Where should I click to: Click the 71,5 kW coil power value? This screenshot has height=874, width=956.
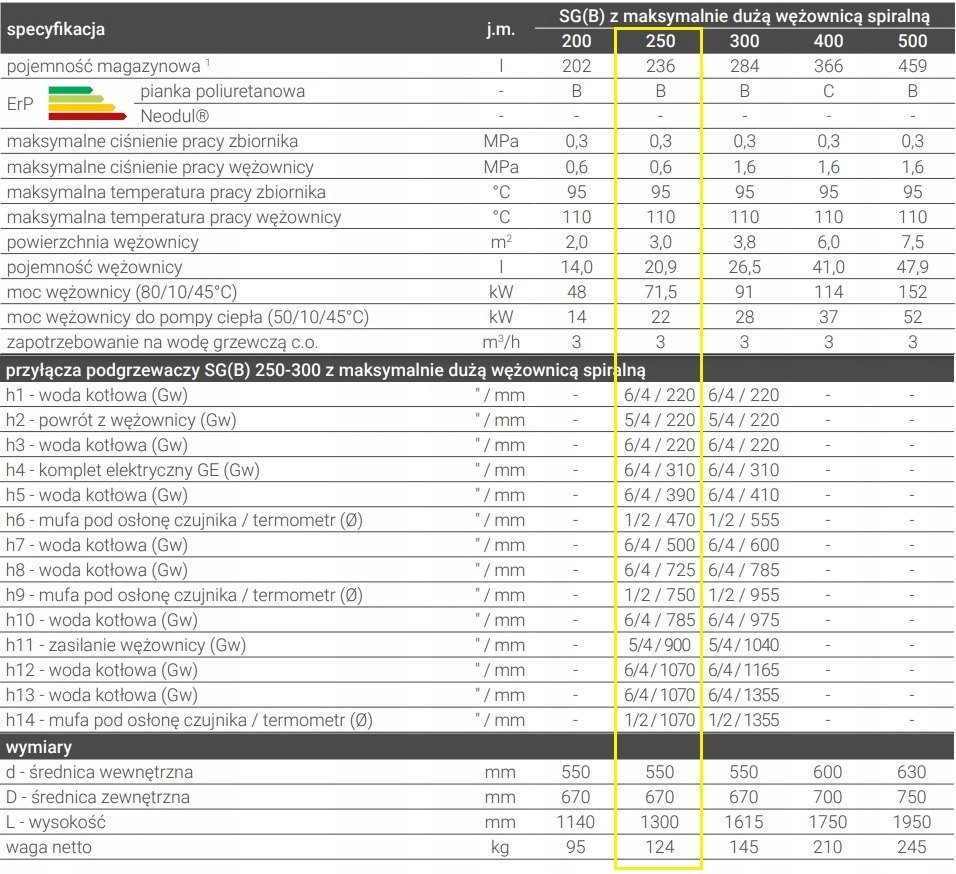point(660,292)
